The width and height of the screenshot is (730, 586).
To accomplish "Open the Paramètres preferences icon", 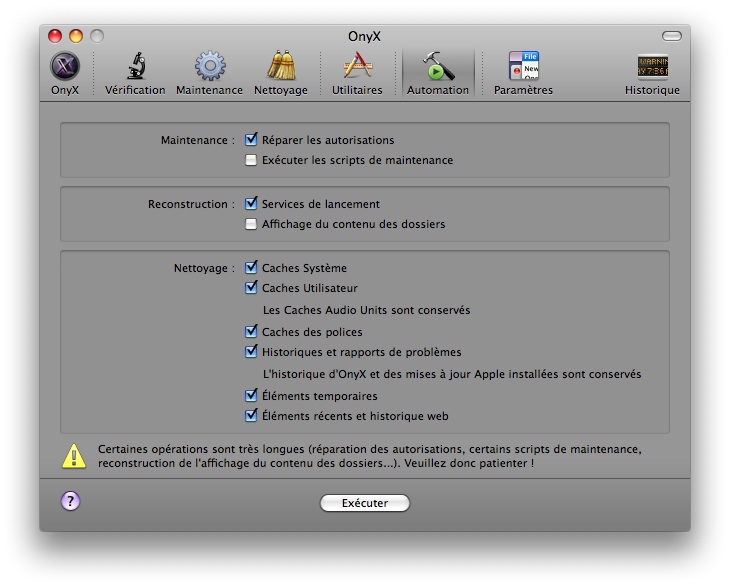I will pyautogui.click(x=523, y=67).
